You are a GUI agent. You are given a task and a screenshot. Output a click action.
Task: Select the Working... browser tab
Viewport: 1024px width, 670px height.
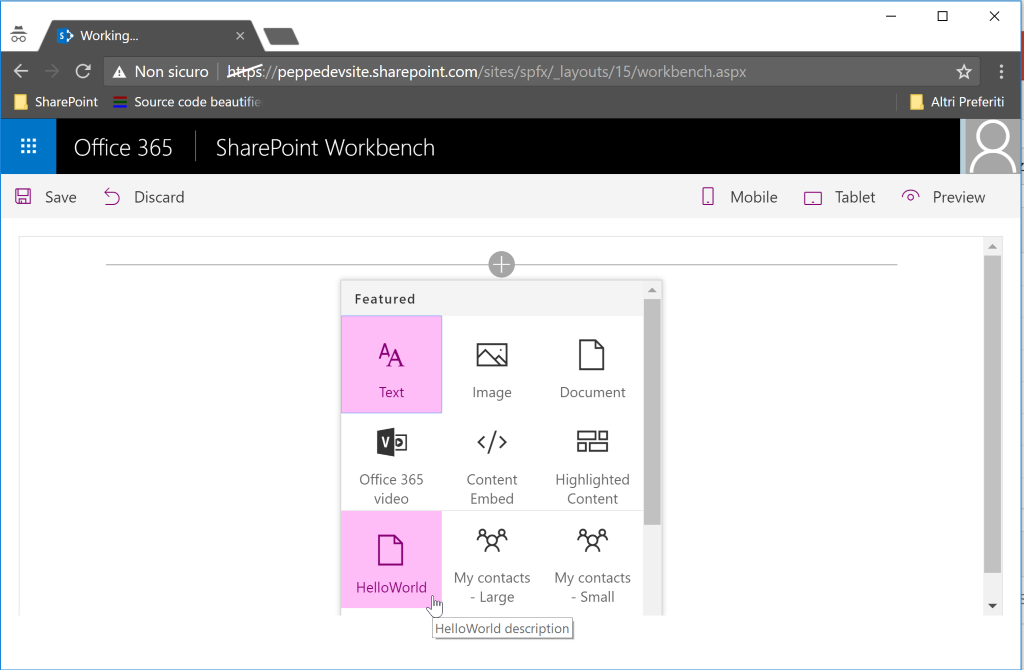pos(152,36)
